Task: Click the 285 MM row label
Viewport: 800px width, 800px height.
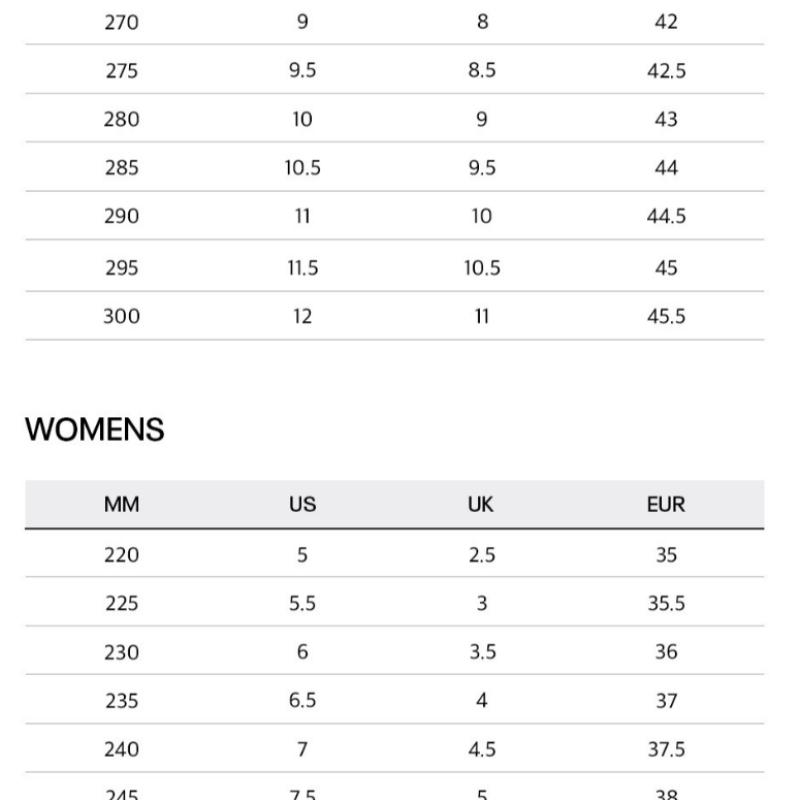Action: tap(121, 168)
